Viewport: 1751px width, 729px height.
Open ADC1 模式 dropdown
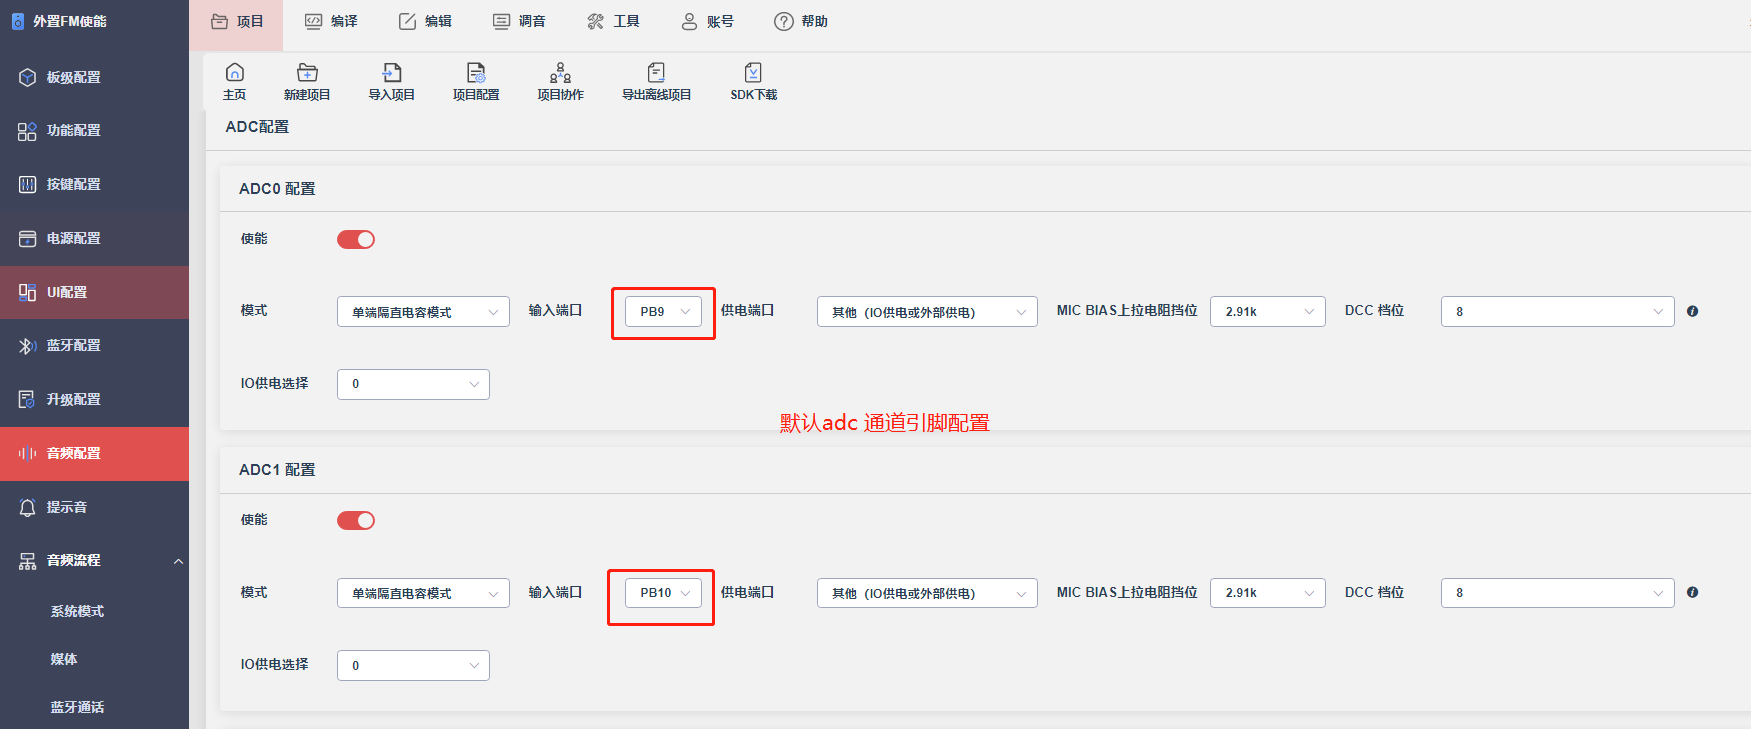(x=423, y=593)
